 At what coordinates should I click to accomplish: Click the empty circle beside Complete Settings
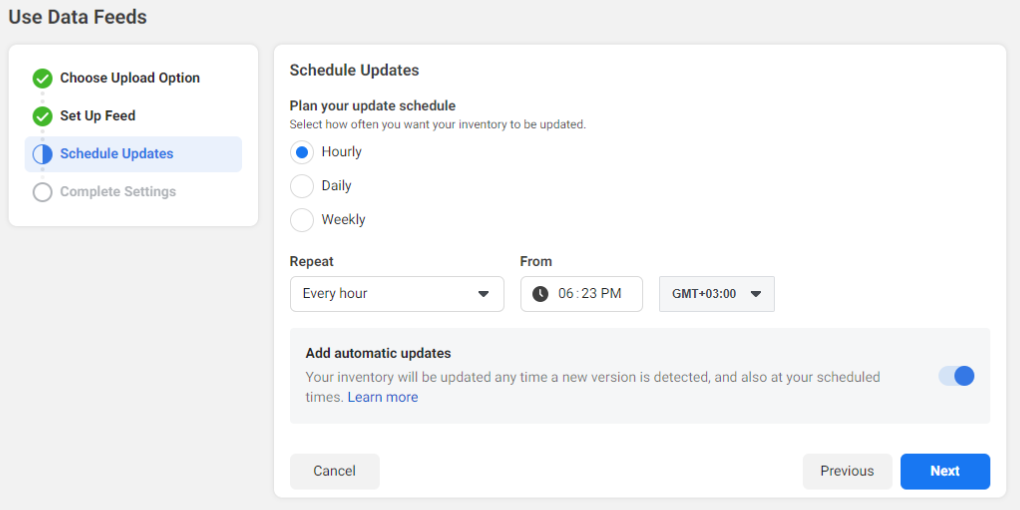pyautogui.click(x=42, y=192)
